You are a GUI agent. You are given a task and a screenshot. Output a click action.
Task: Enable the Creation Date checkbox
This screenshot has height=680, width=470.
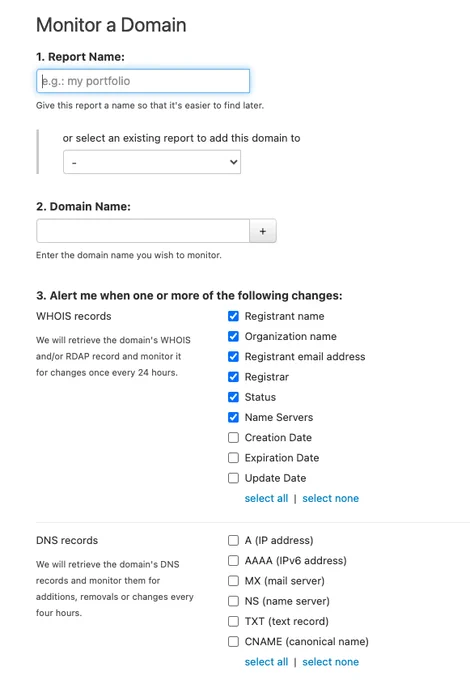click(x=233, y=438)
